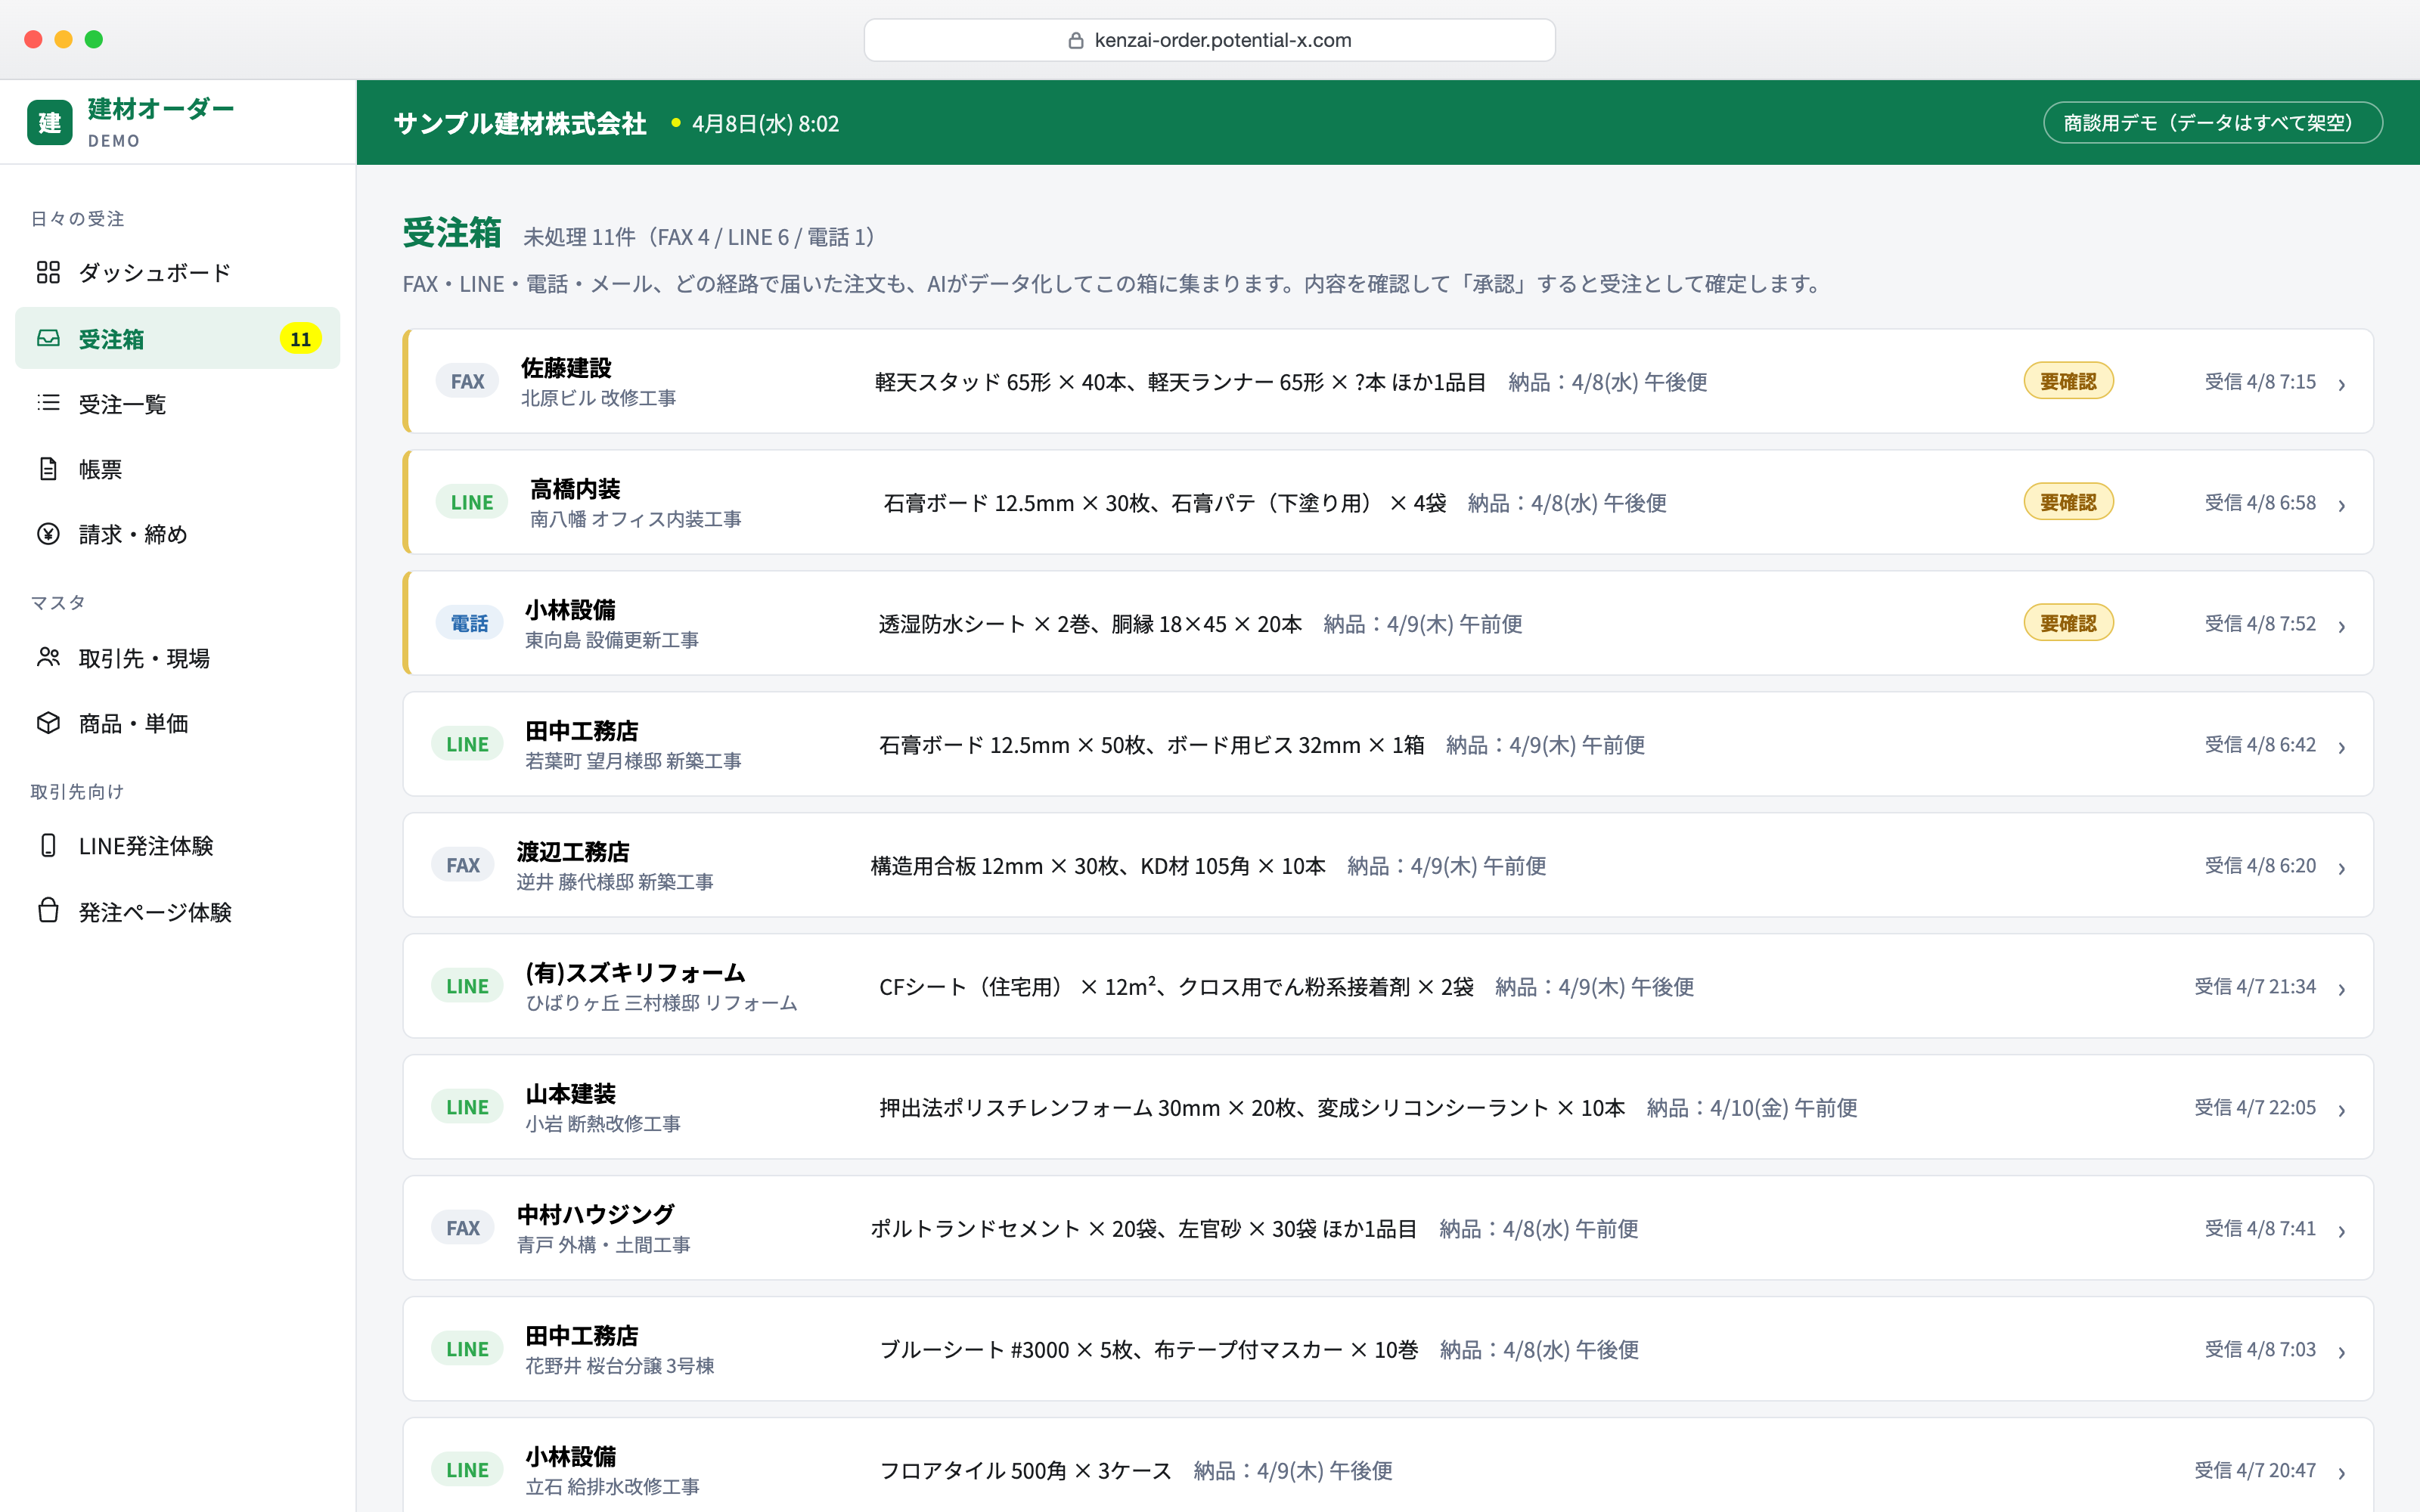This screenshot has height=1512, width=2420.
Task: Click the FAX badge on 渡辺工務店 row
Action: 463,865
